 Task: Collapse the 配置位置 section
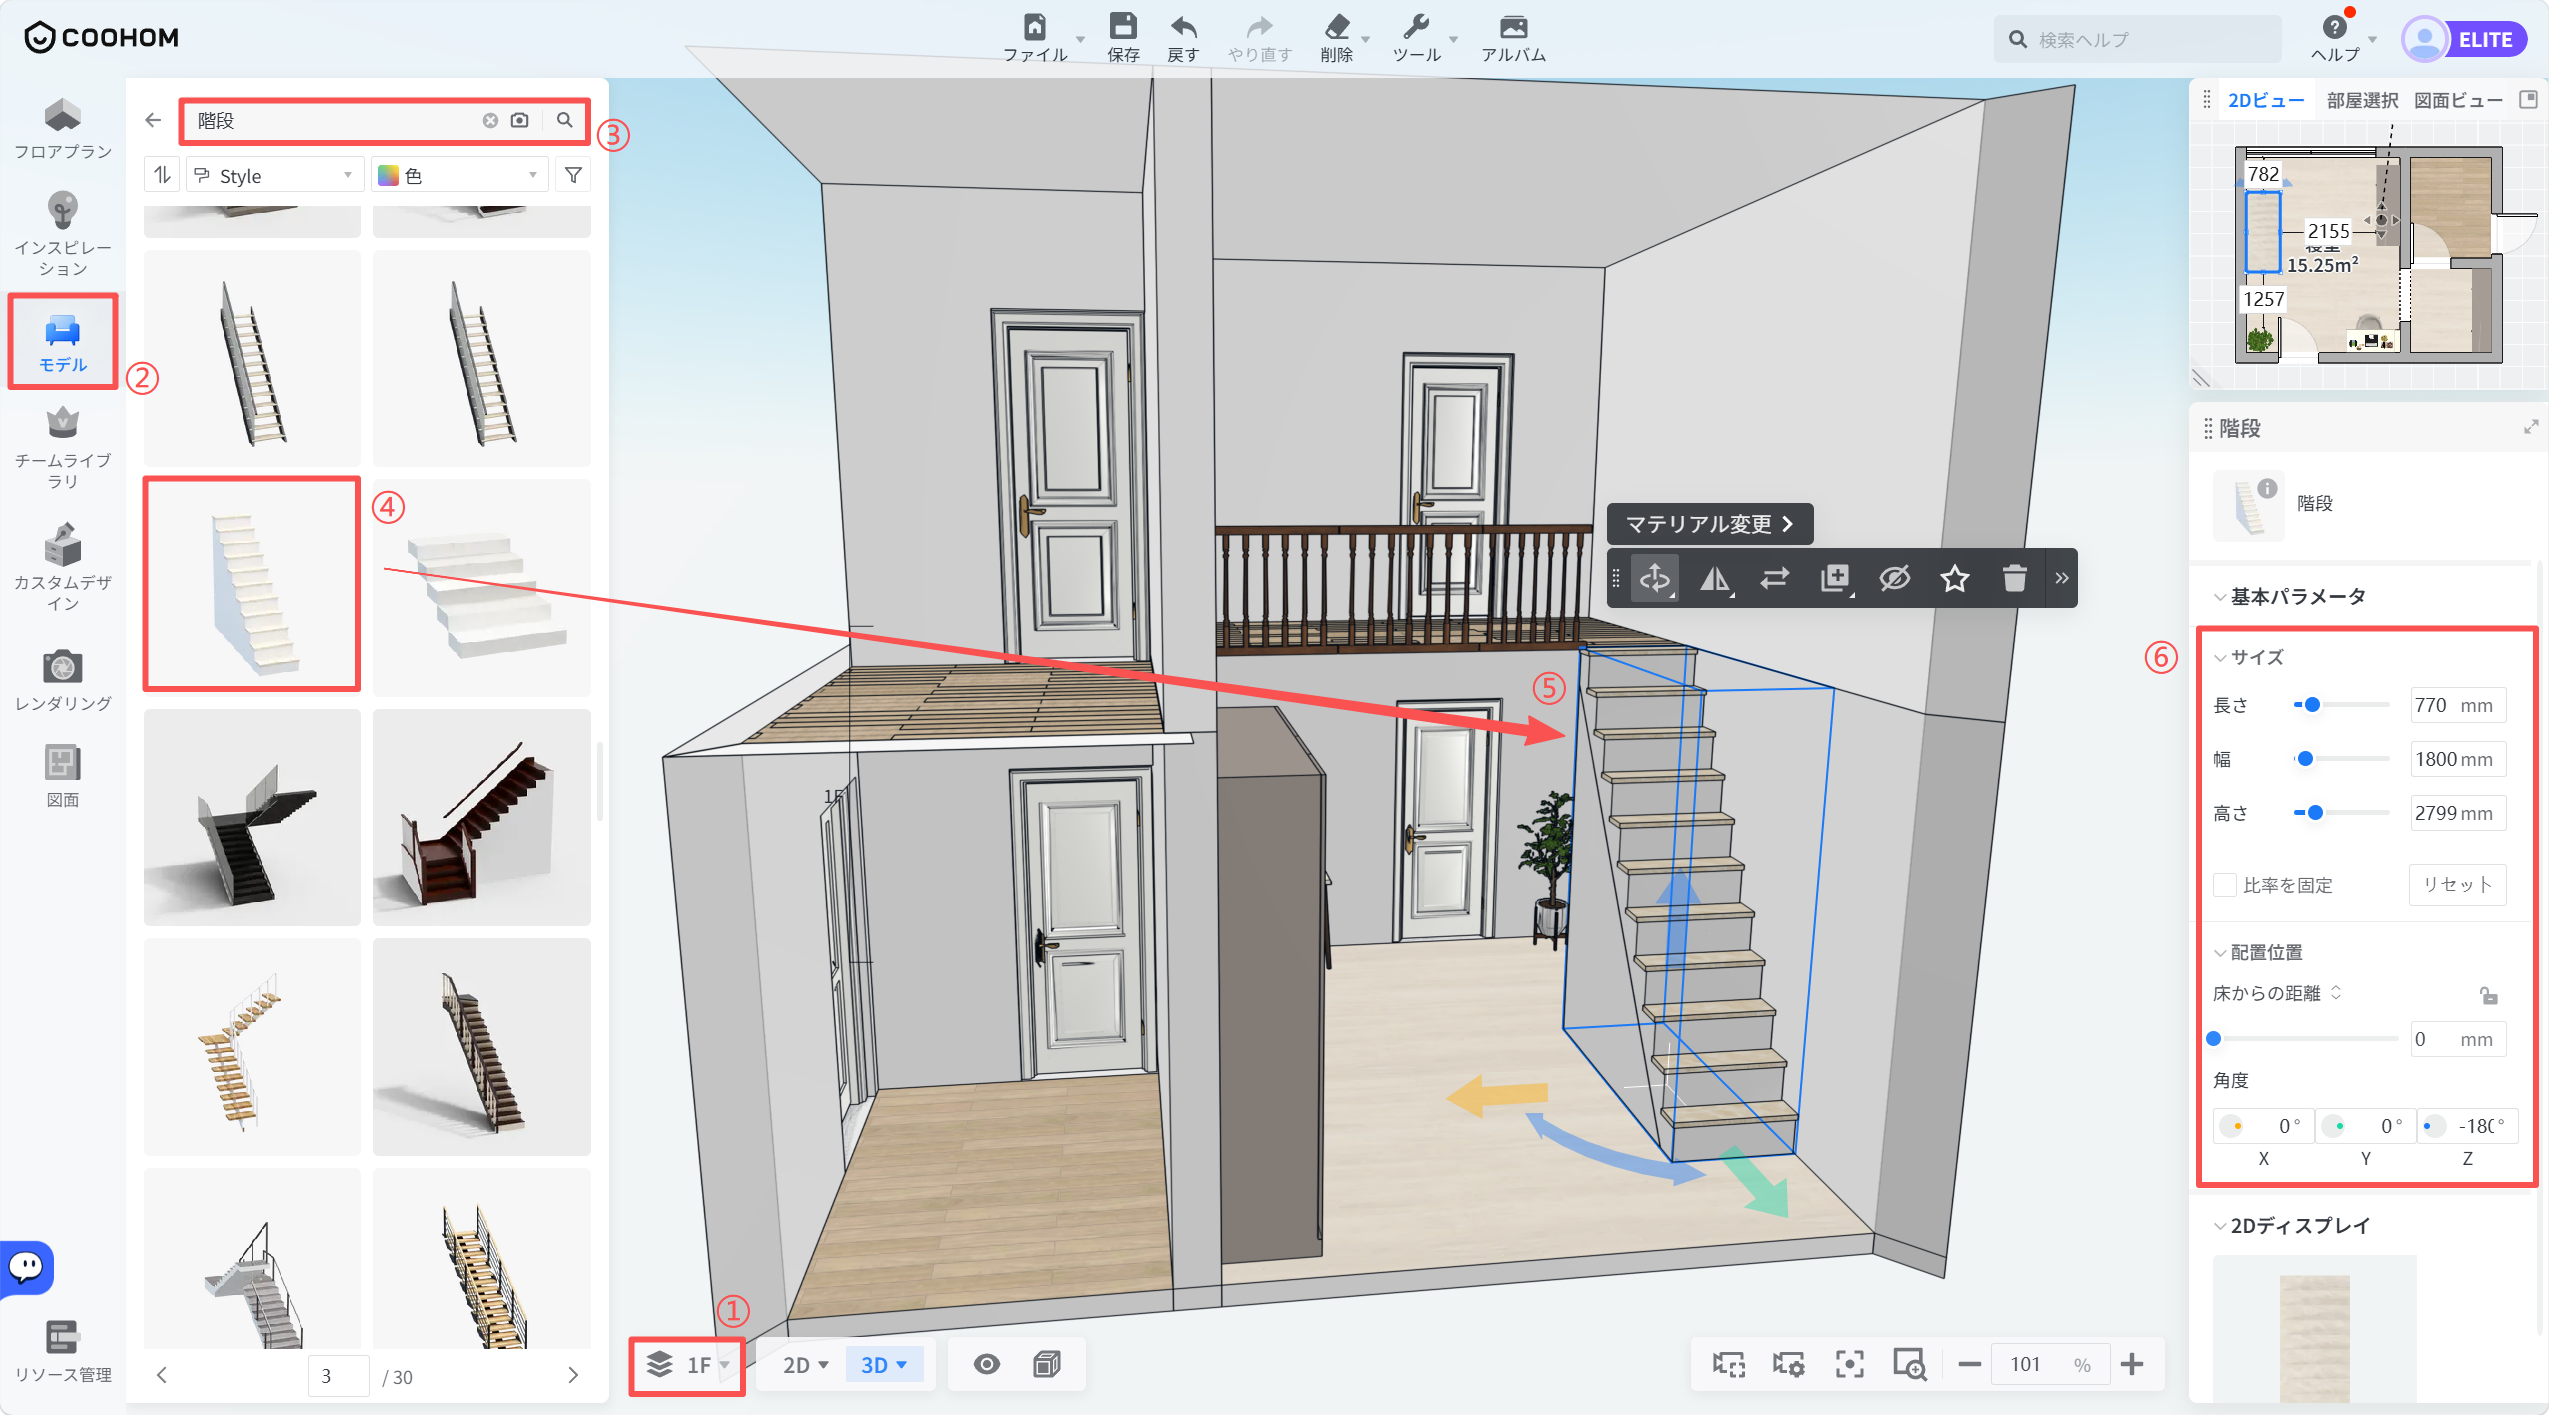(x=2220, y=953)
